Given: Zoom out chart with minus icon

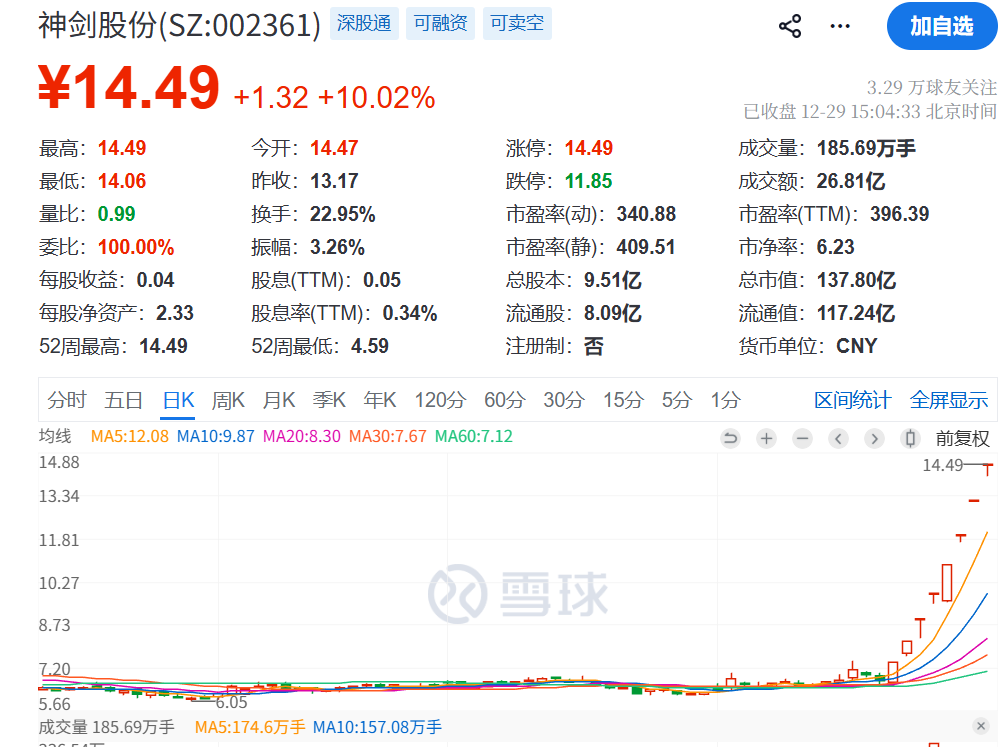Looking at the screenshot, I should [803, 438].
